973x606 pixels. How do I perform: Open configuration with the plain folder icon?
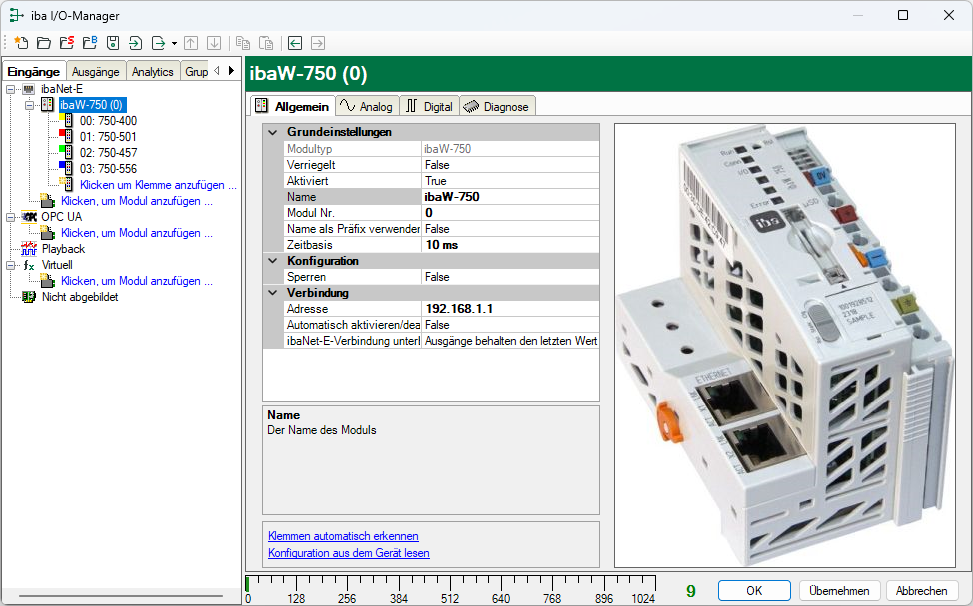point(43,43)
